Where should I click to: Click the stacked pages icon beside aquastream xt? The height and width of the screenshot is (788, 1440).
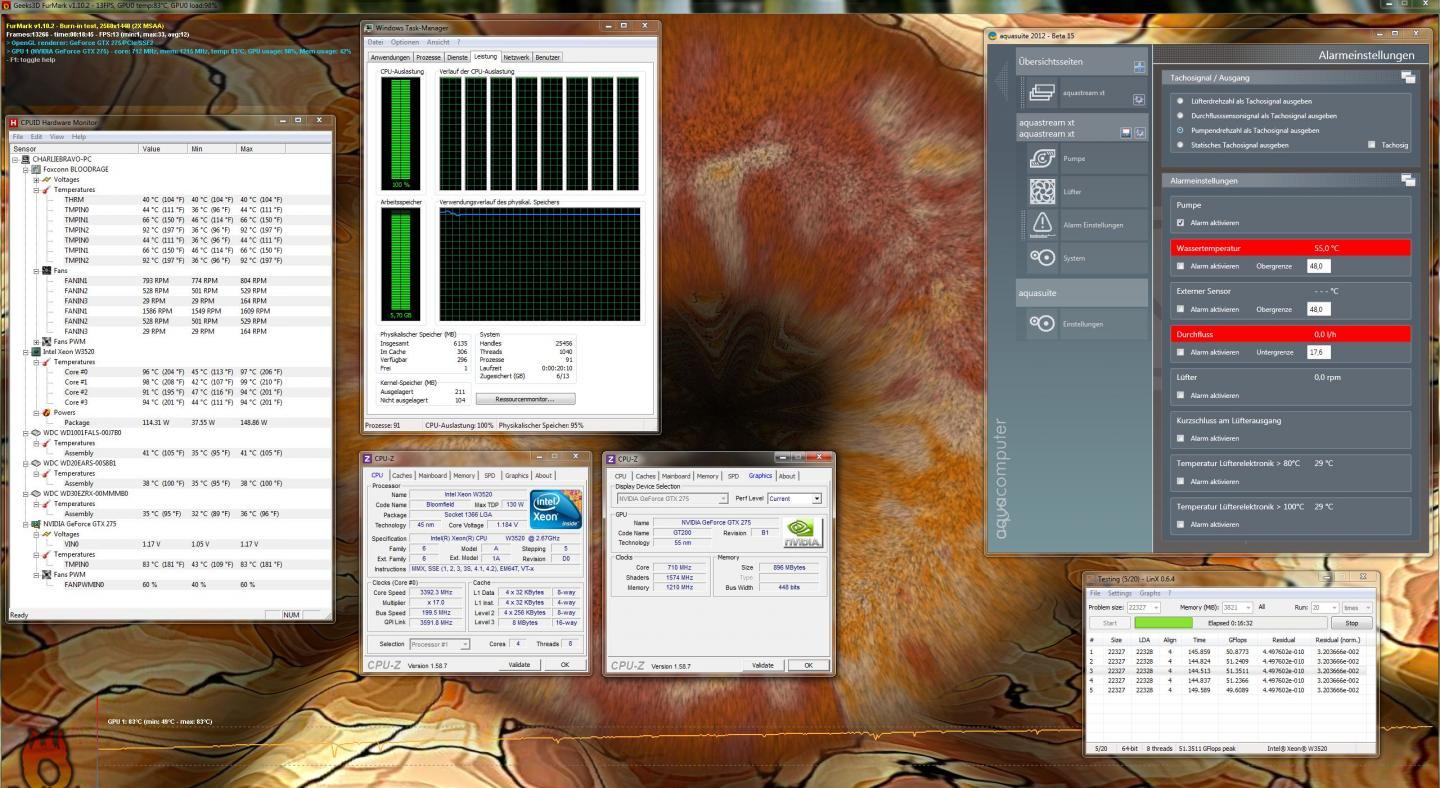1042,93
